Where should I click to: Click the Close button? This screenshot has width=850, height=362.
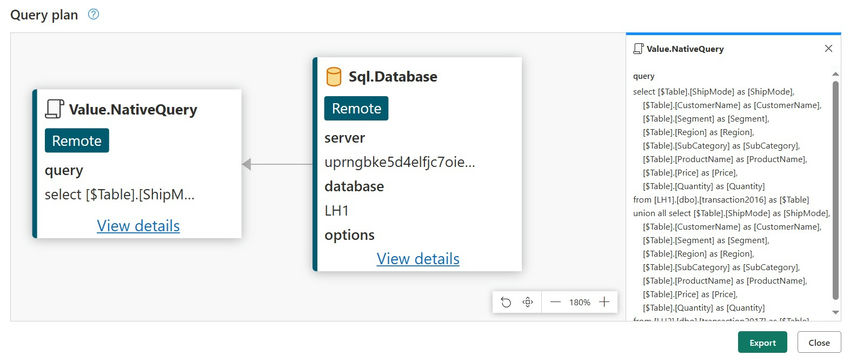pyautogui.click(x=819, y=342)
